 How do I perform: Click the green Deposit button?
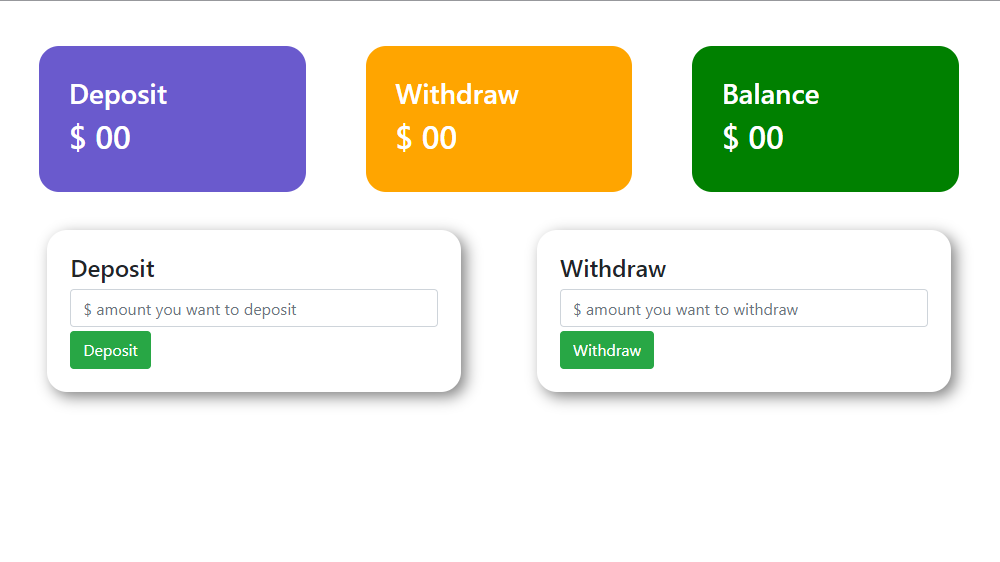click(x=110, y=350)
